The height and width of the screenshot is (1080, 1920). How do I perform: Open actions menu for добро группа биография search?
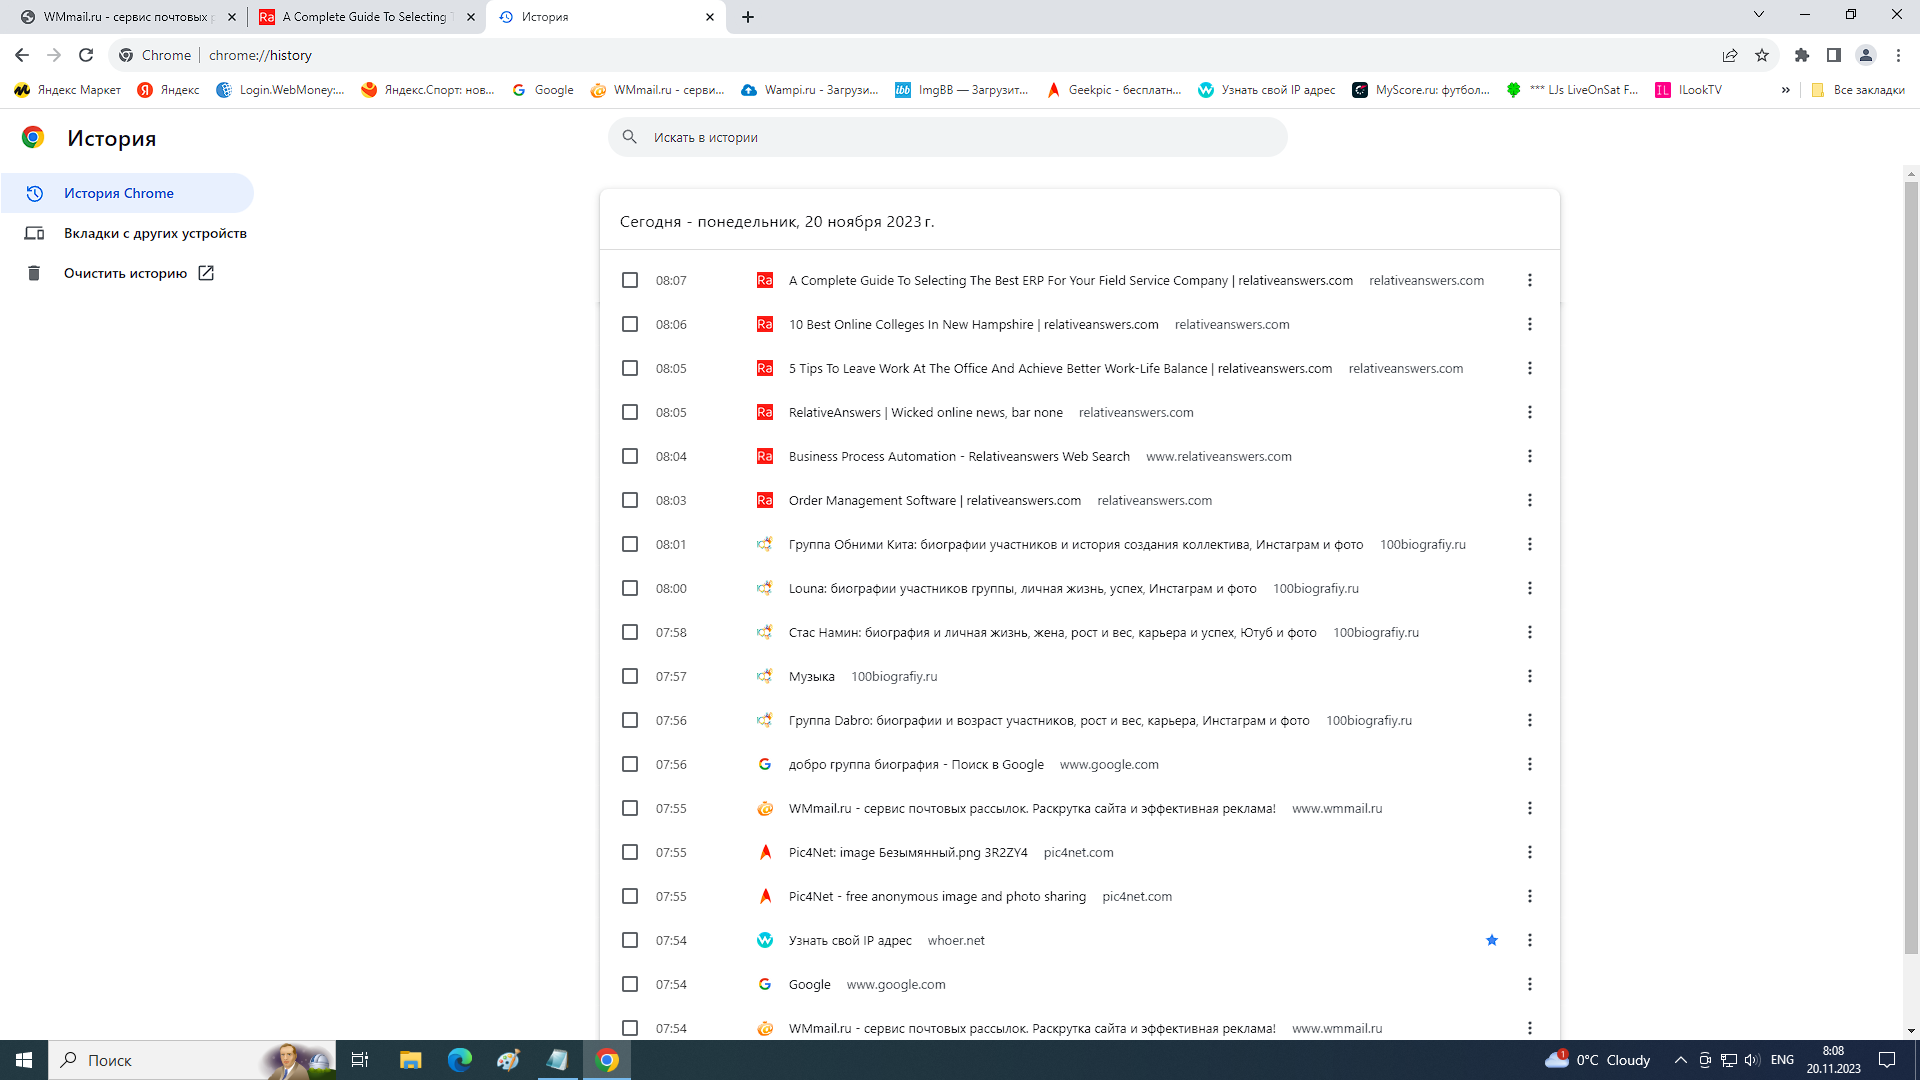[1529, 764]
